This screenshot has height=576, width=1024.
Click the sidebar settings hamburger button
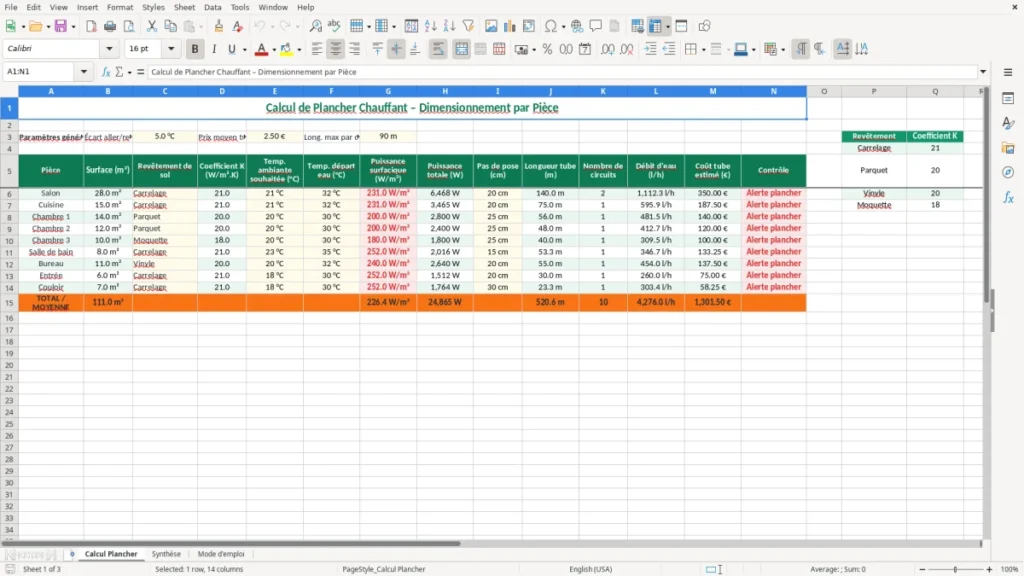click(1008, 72)
